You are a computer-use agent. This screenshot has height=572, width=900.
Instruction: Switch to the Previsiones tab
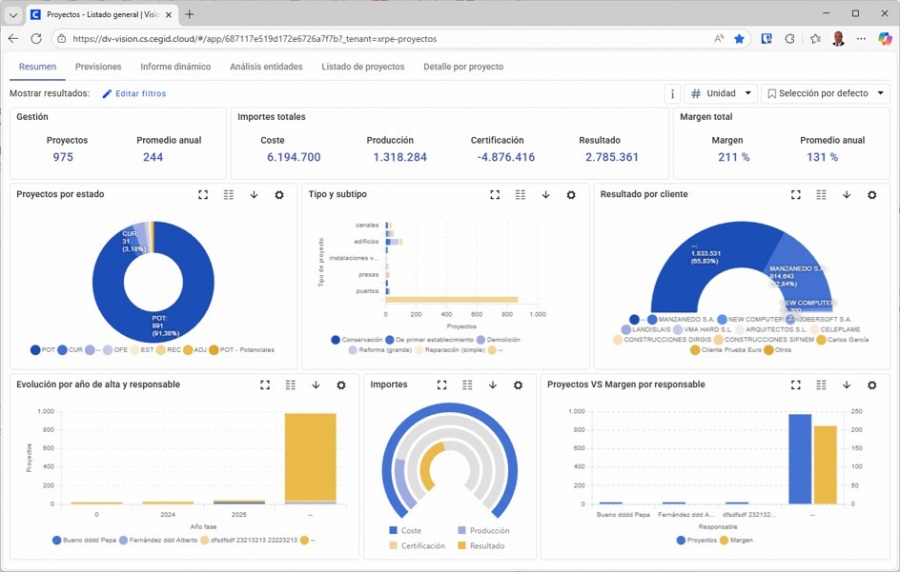pyautogui.click(x=98, y=67)
